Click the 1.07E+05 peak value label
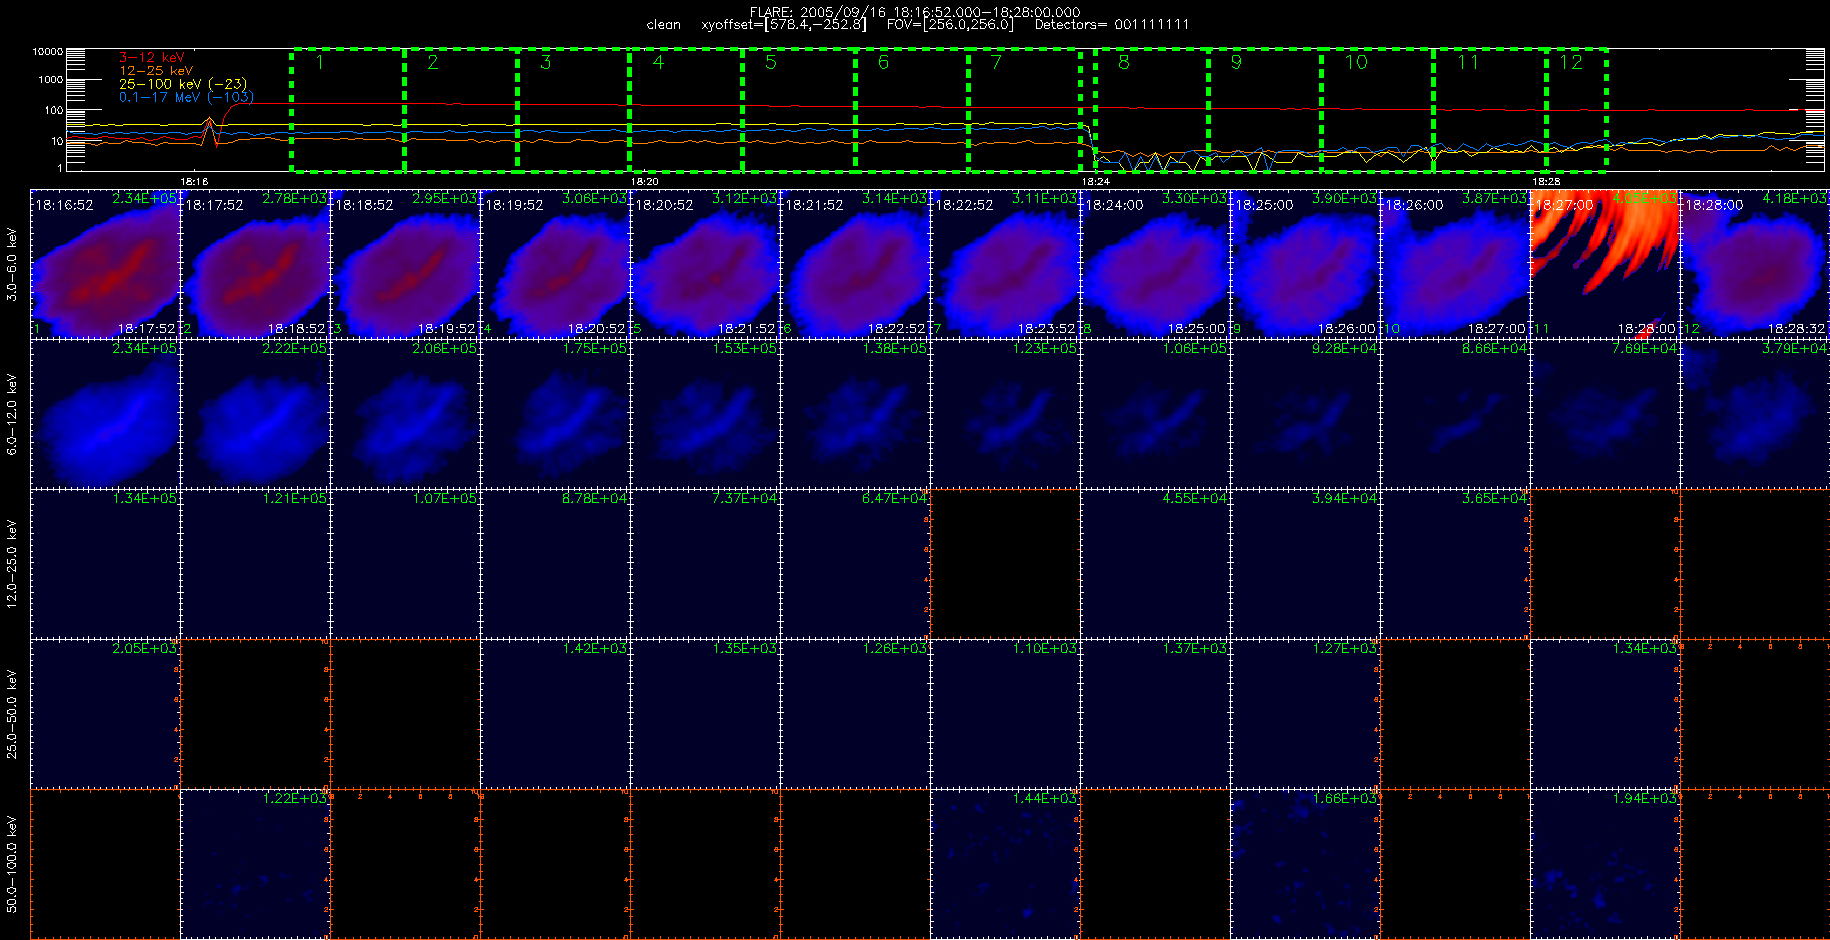1830x940 pixels. click(x=445, y=499)
